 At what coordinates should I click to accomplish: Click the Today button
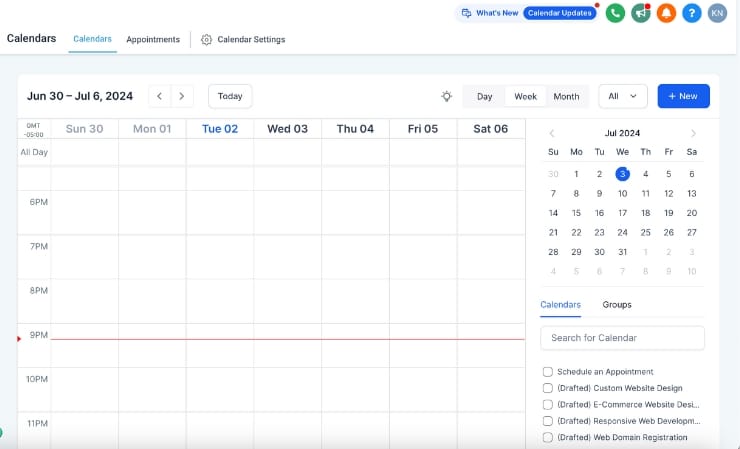[230, 96]
